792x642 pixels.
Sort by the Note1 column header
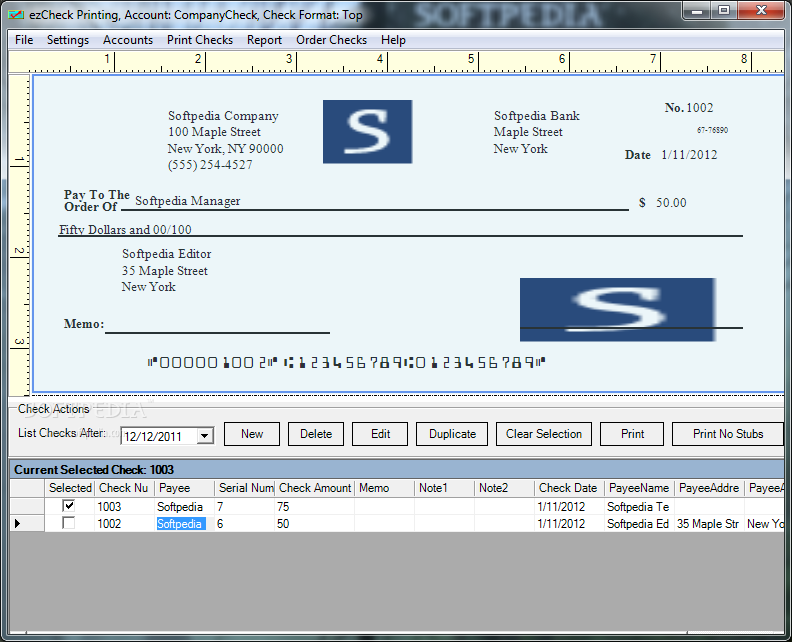point(444,488)
